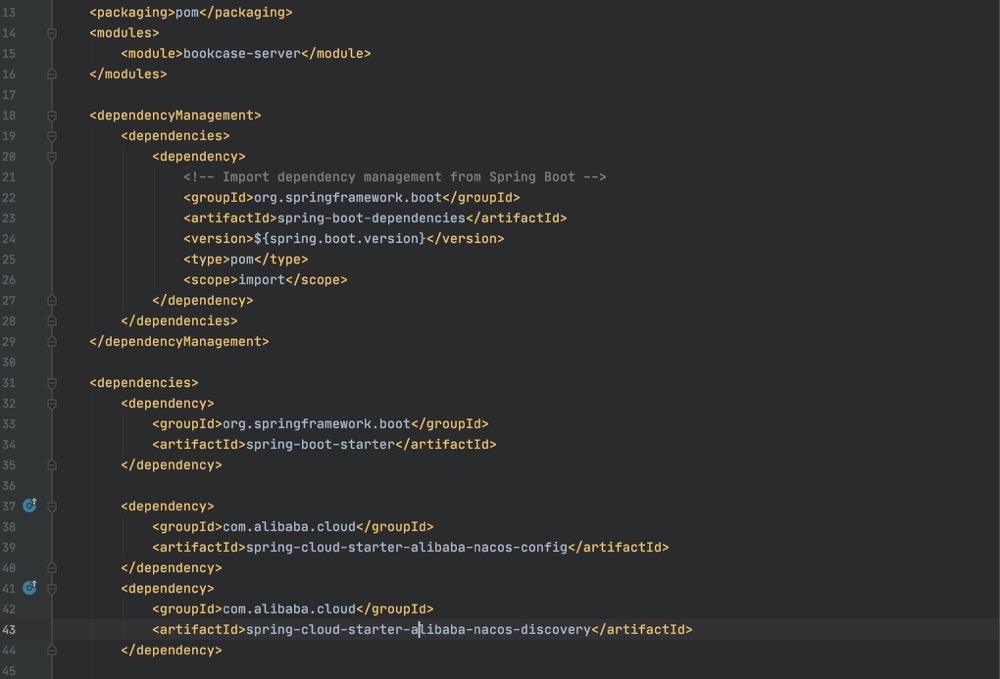Click fold end marker on line 35
This screenshot has height=679, width=1000.
52,465
